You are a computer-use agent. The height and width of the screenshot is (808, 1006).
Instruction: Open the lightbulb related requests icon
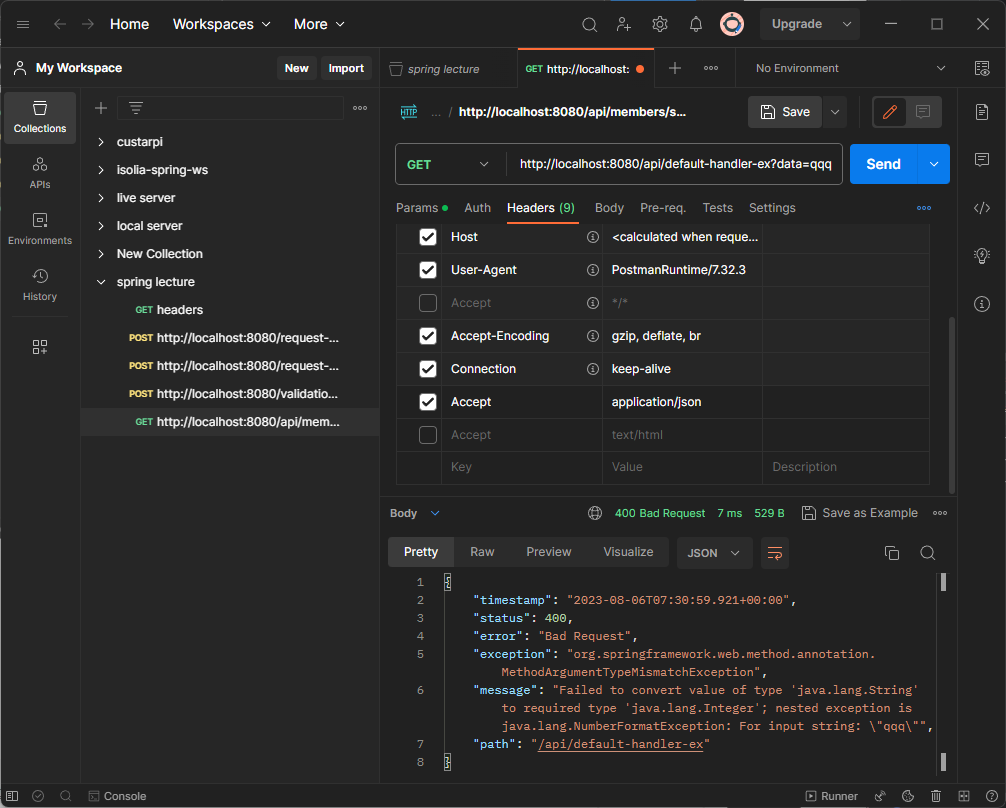click(982, 255)
